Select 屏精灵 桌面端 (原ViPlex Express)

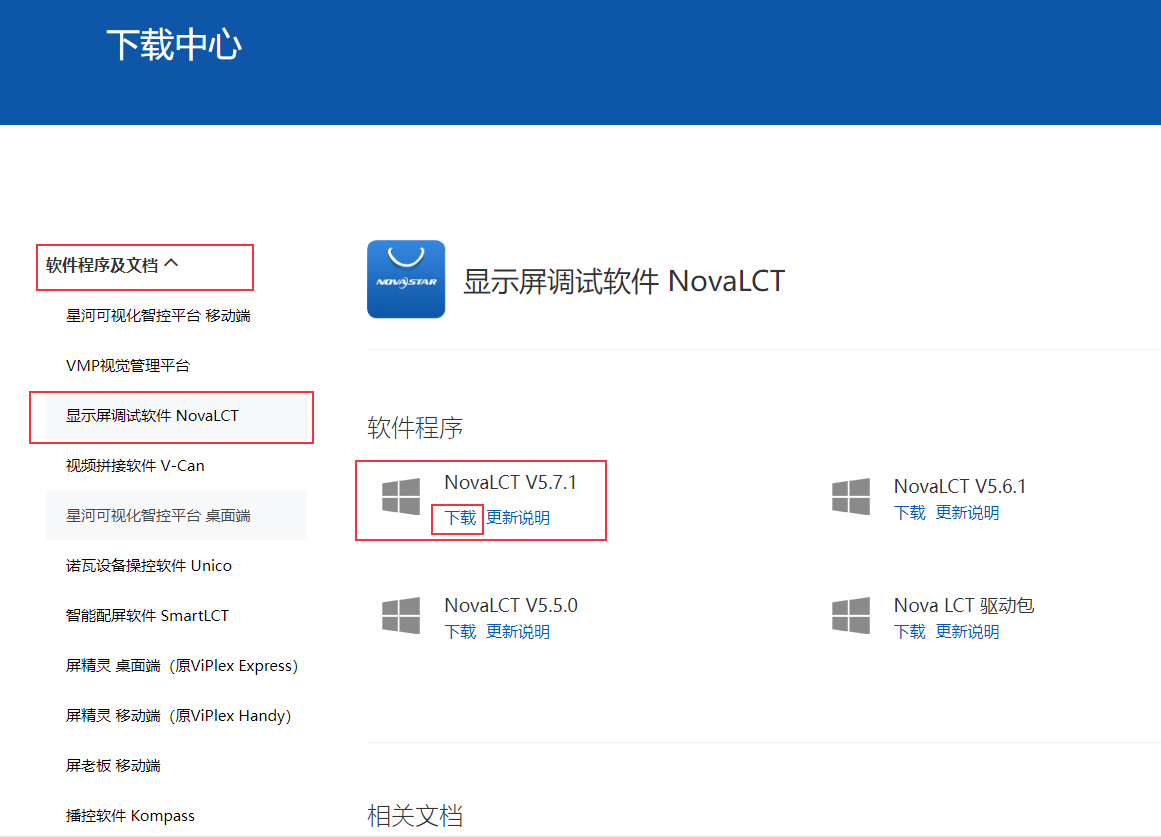[x=182, y=666]
